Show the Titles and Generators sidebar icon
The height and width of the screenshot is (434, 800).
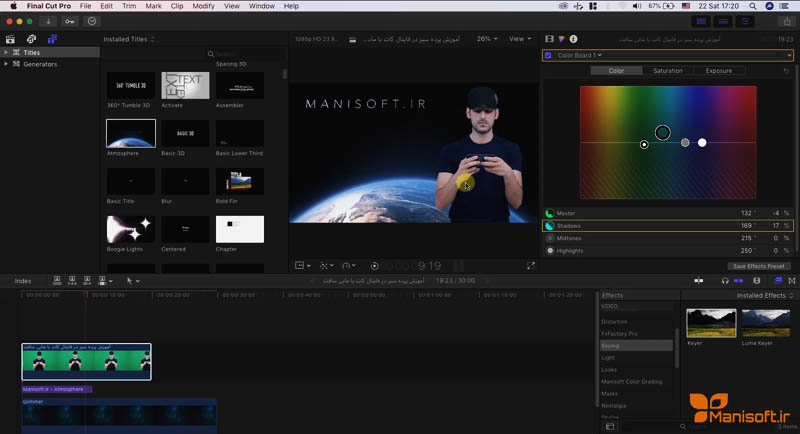coord(52,39)
